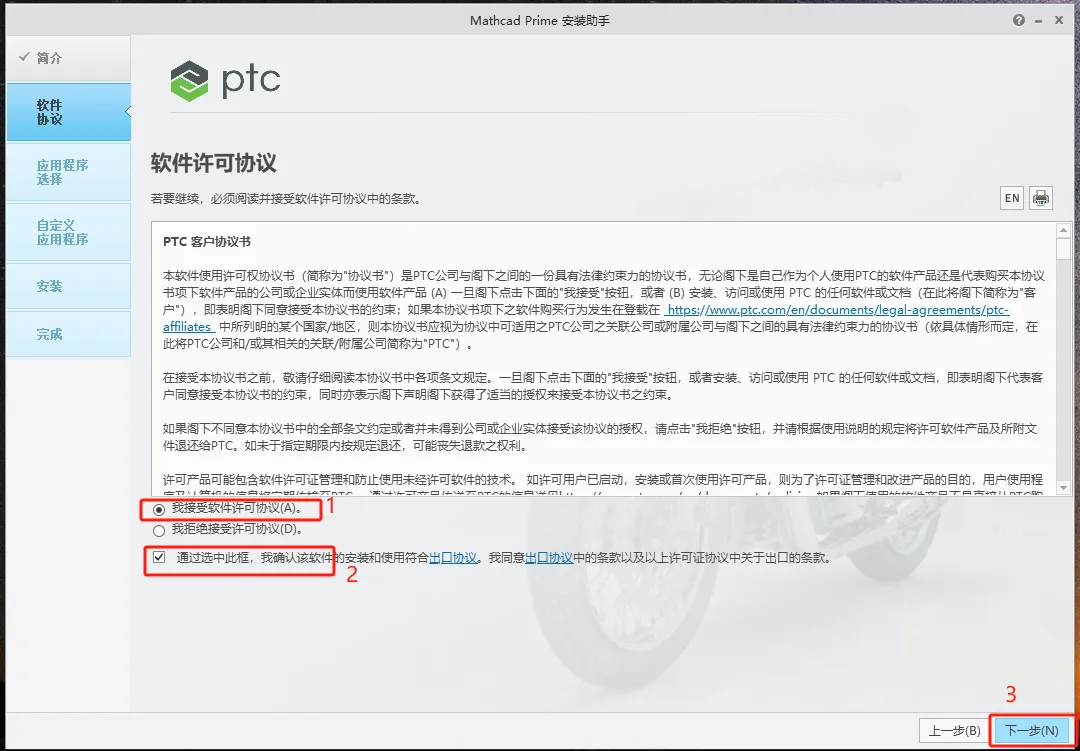Close the Mathcad Prime installer window
This screenshot has width=1080, height=751.
click(1059, 21)
